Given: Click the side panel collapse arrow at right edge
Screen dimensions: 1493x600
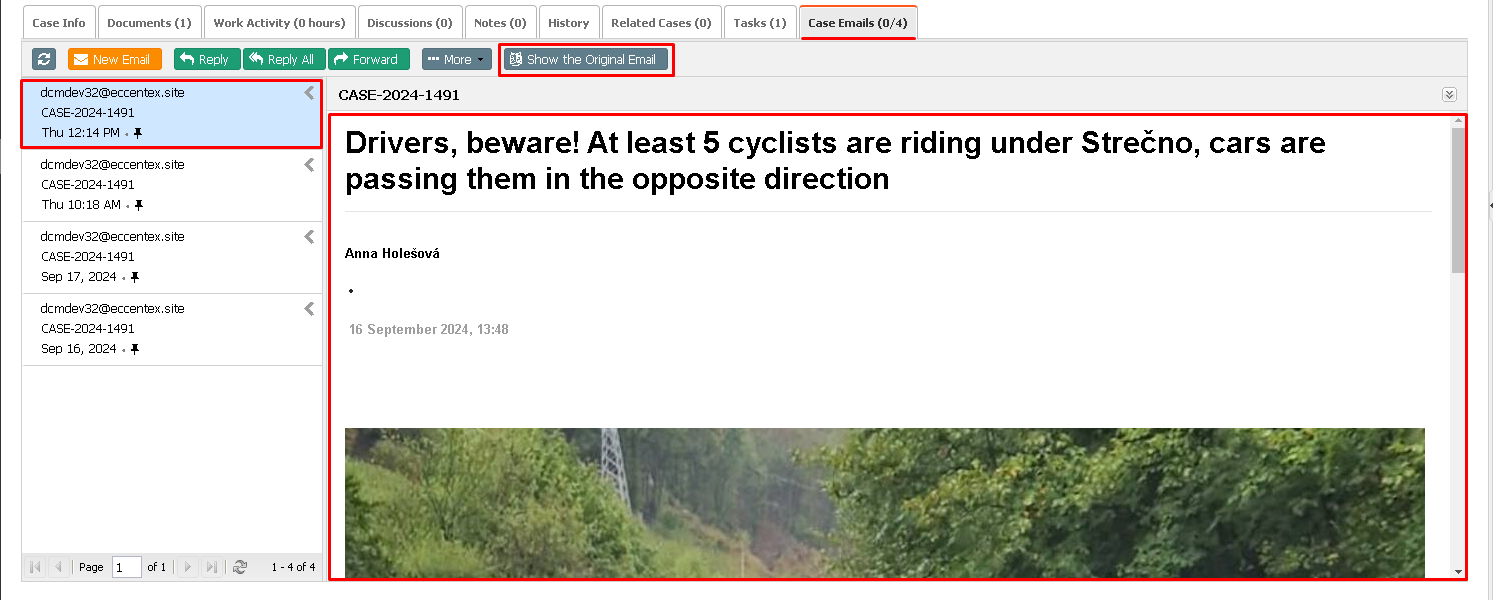Looking at the screenshot, I should [x=1489, y=205].
